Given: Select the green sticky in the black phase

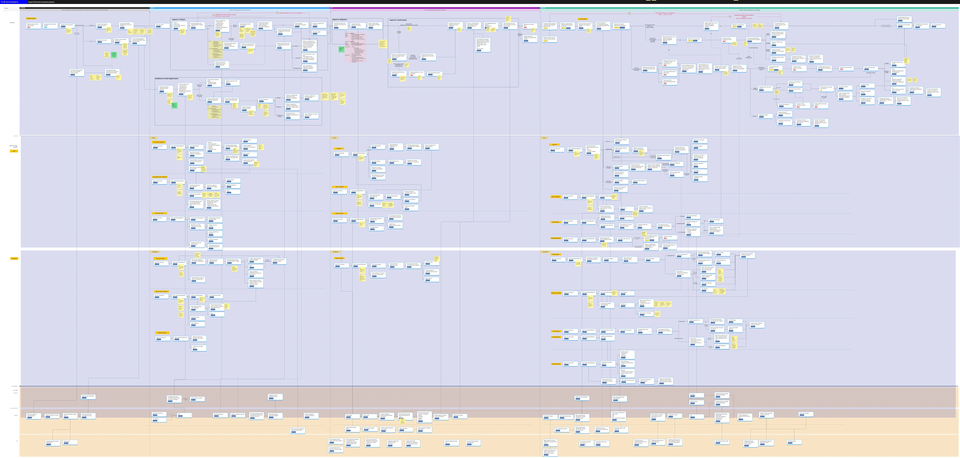Looking at the screenshot, I should (x=114, y=55).
